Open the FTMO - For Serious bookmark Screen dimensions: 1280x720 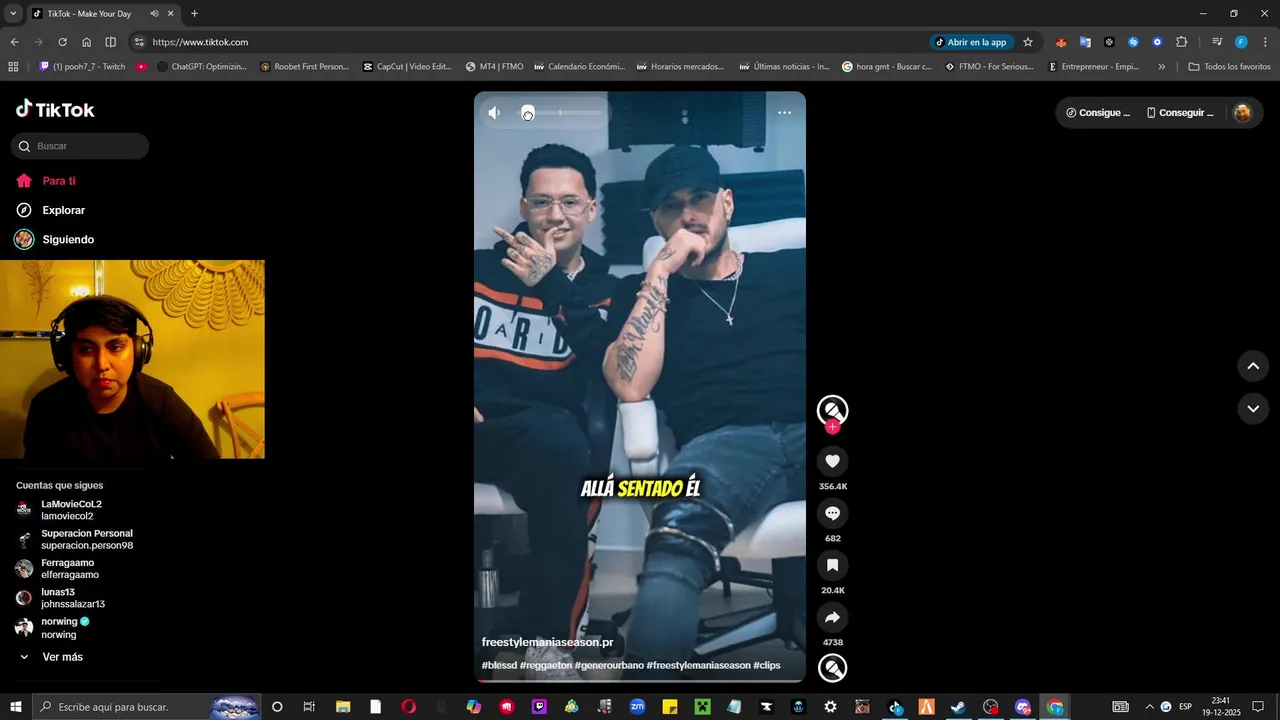click(988, 67)
